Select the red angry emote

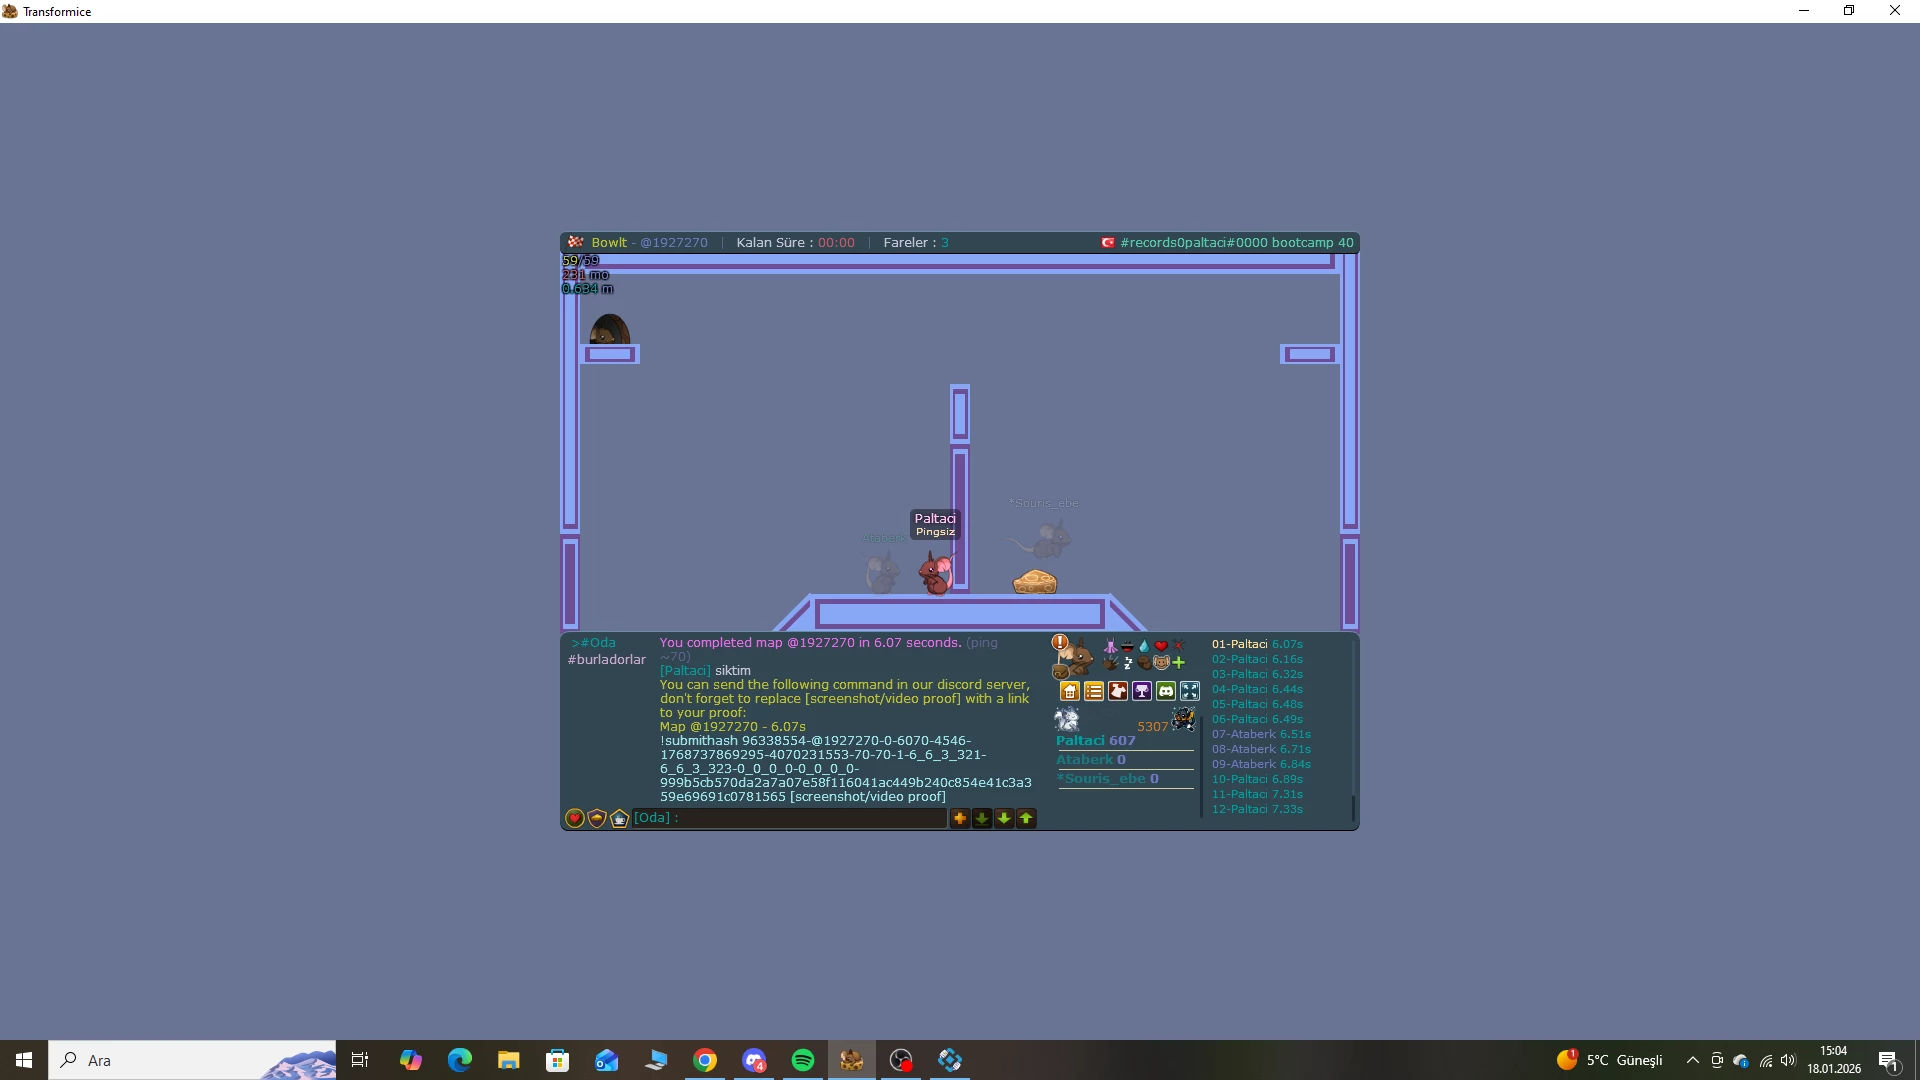coord(1178,646)
